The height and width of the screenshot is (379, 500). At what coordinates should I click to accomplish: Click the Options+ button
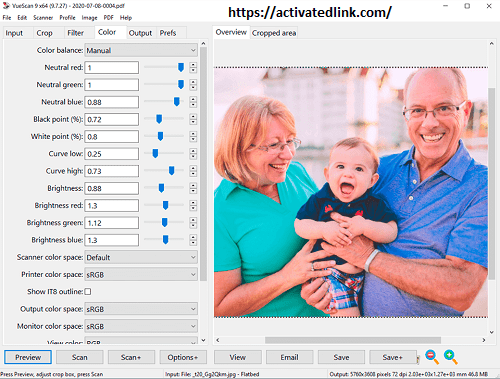pyautogui.click(x=183, y=357)
